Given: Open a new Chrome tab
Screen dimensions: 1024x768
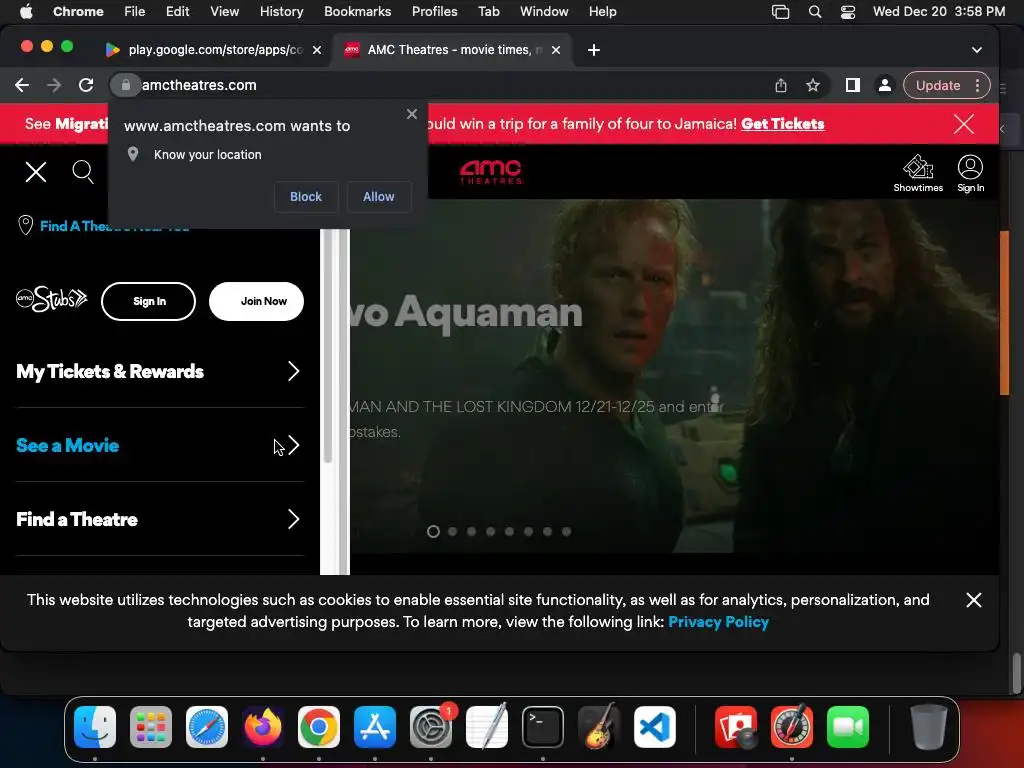Looking at the screenshot, I should [594, 50].
